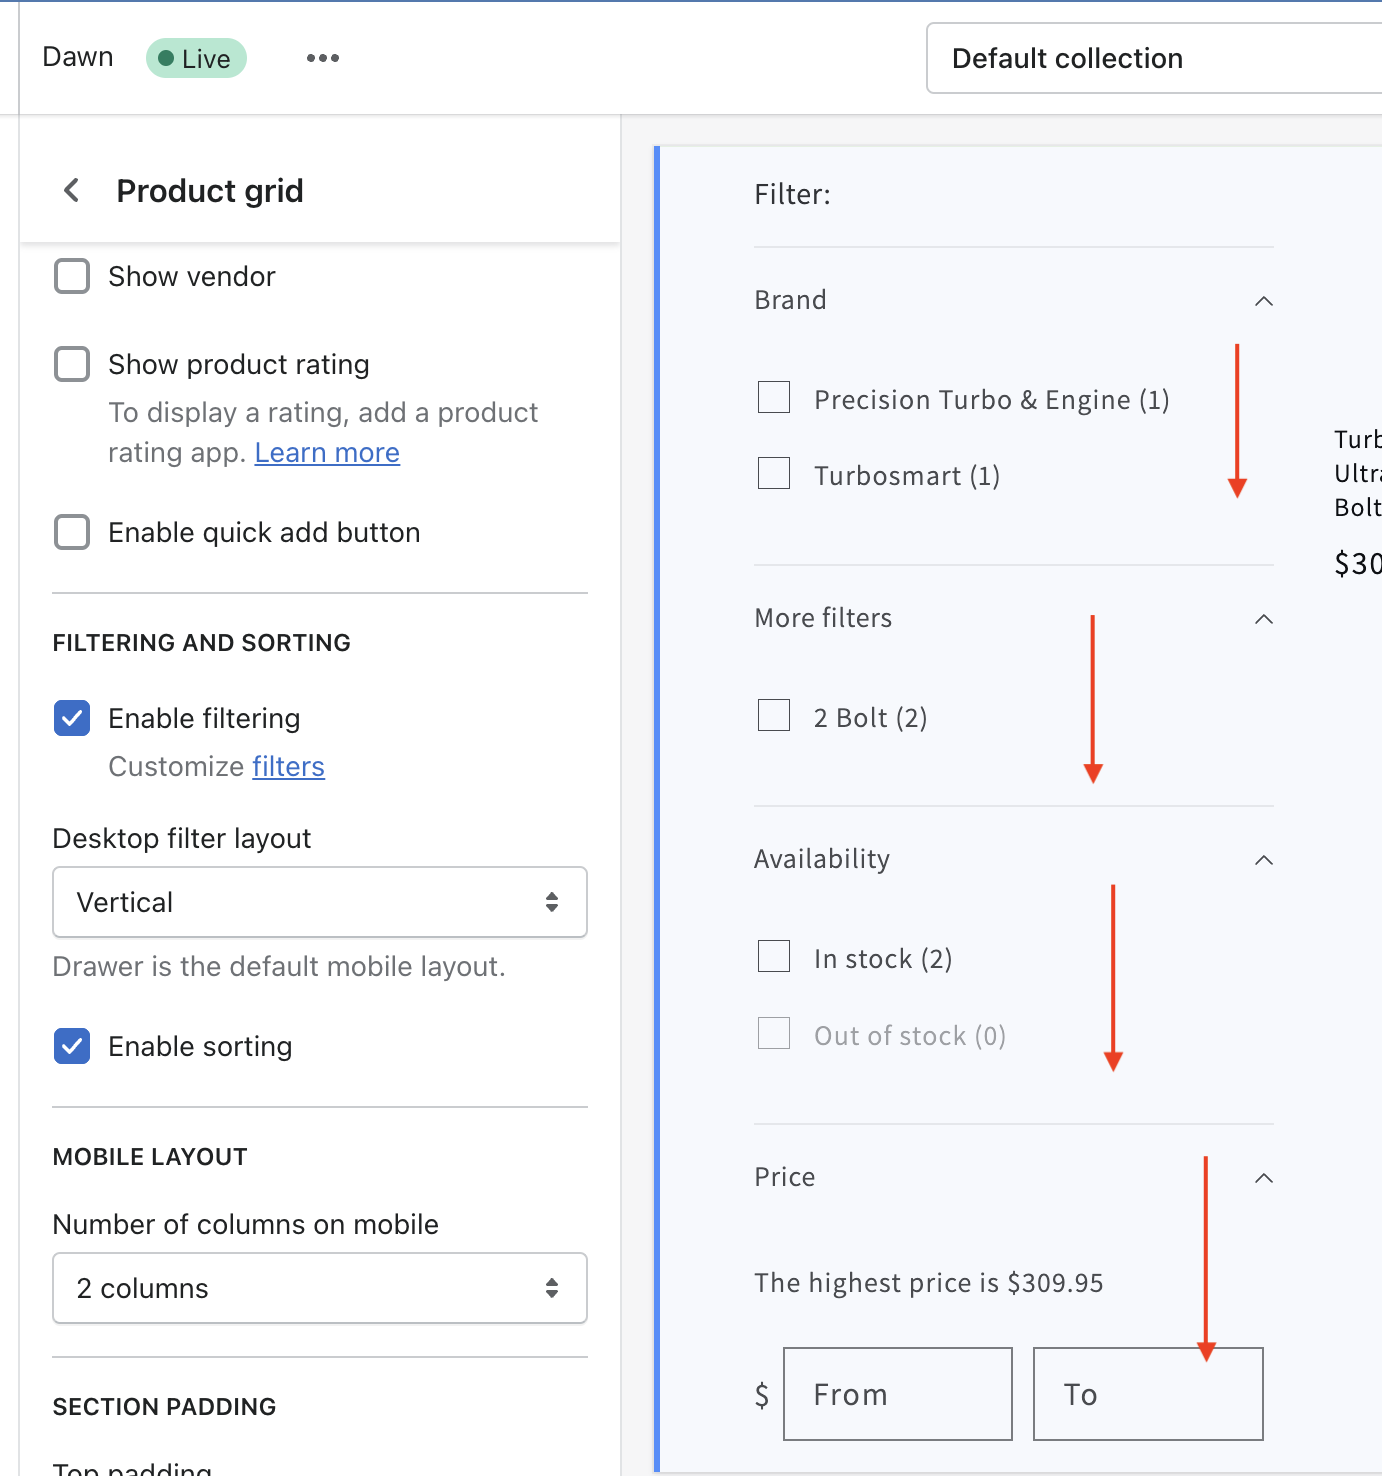Collapse the Availability filter chevron
The height and width of the screenshot is (1476, 1382).
click(1264, 860)
